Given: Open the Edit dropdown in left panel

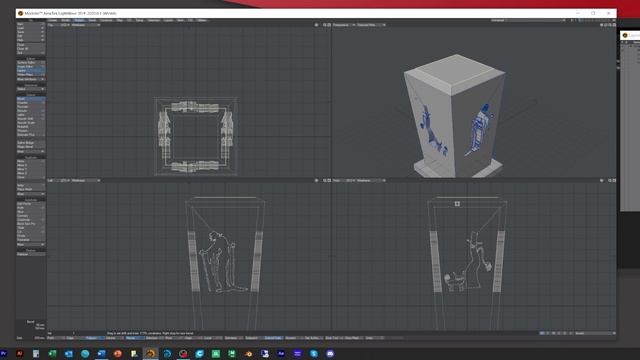Looking at the screenshot, I should [x=31, y=36].
